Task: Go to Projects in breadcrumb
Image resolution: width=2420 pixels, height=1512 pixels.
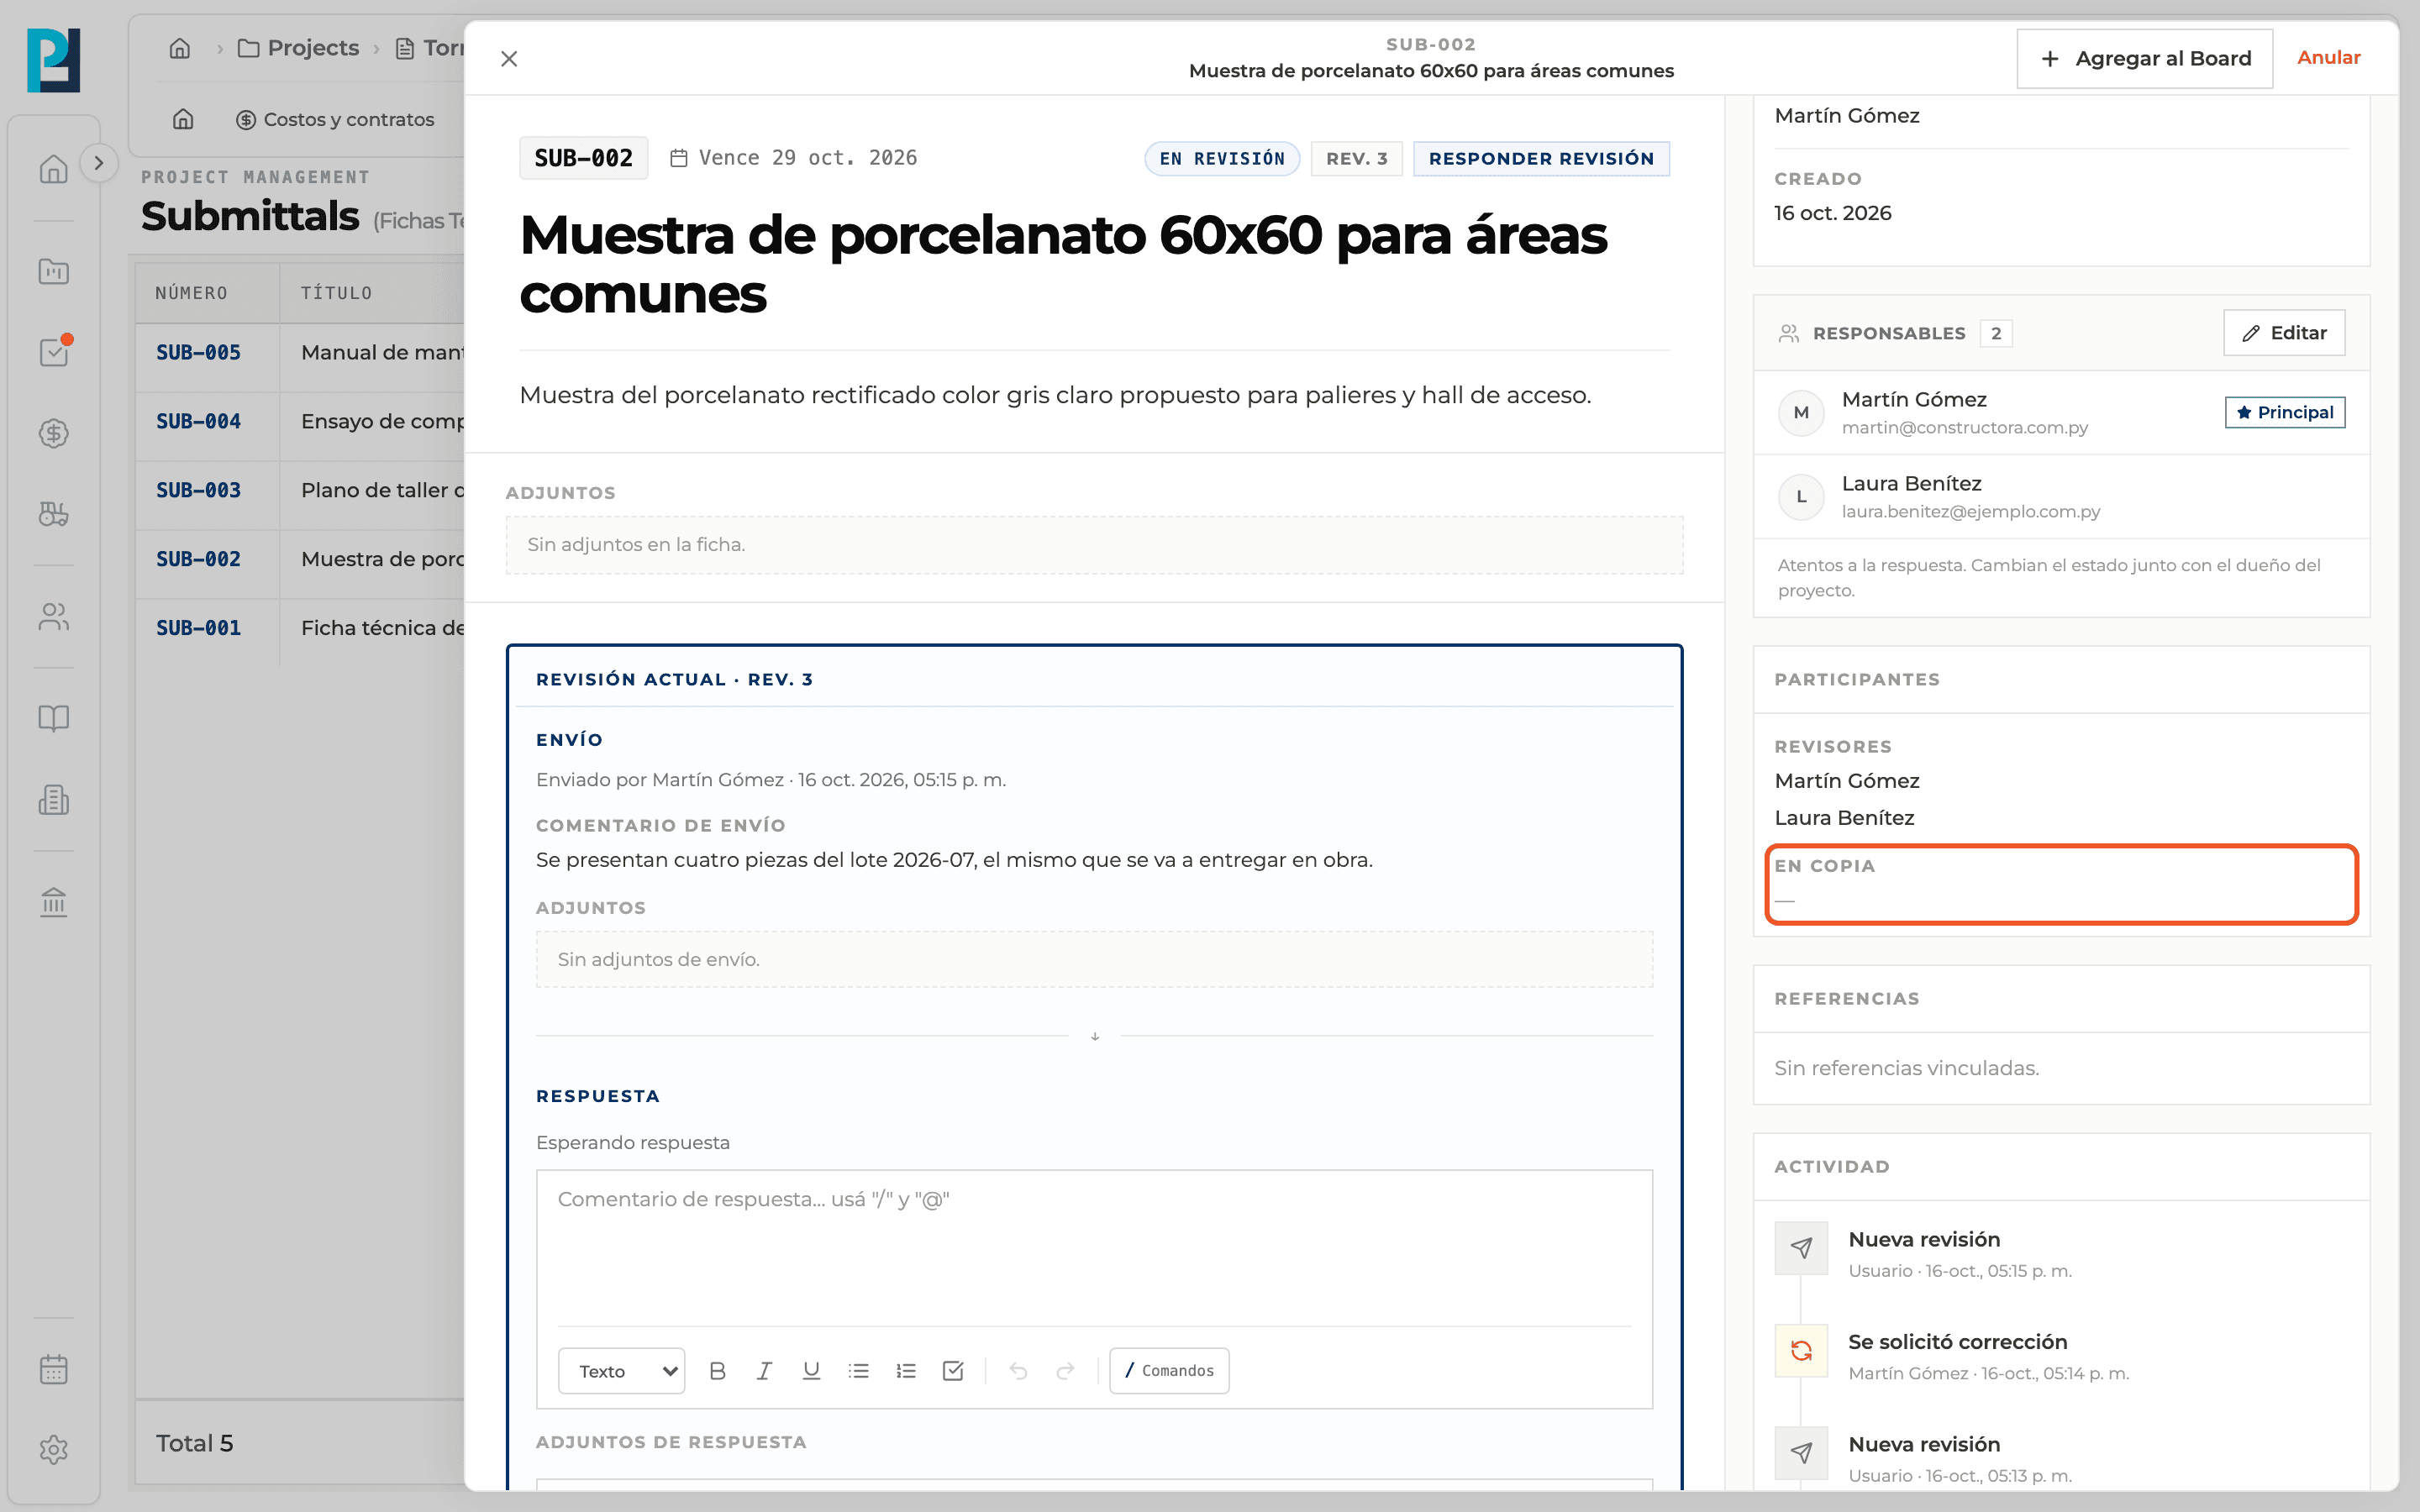Action: tap(298, 48)
